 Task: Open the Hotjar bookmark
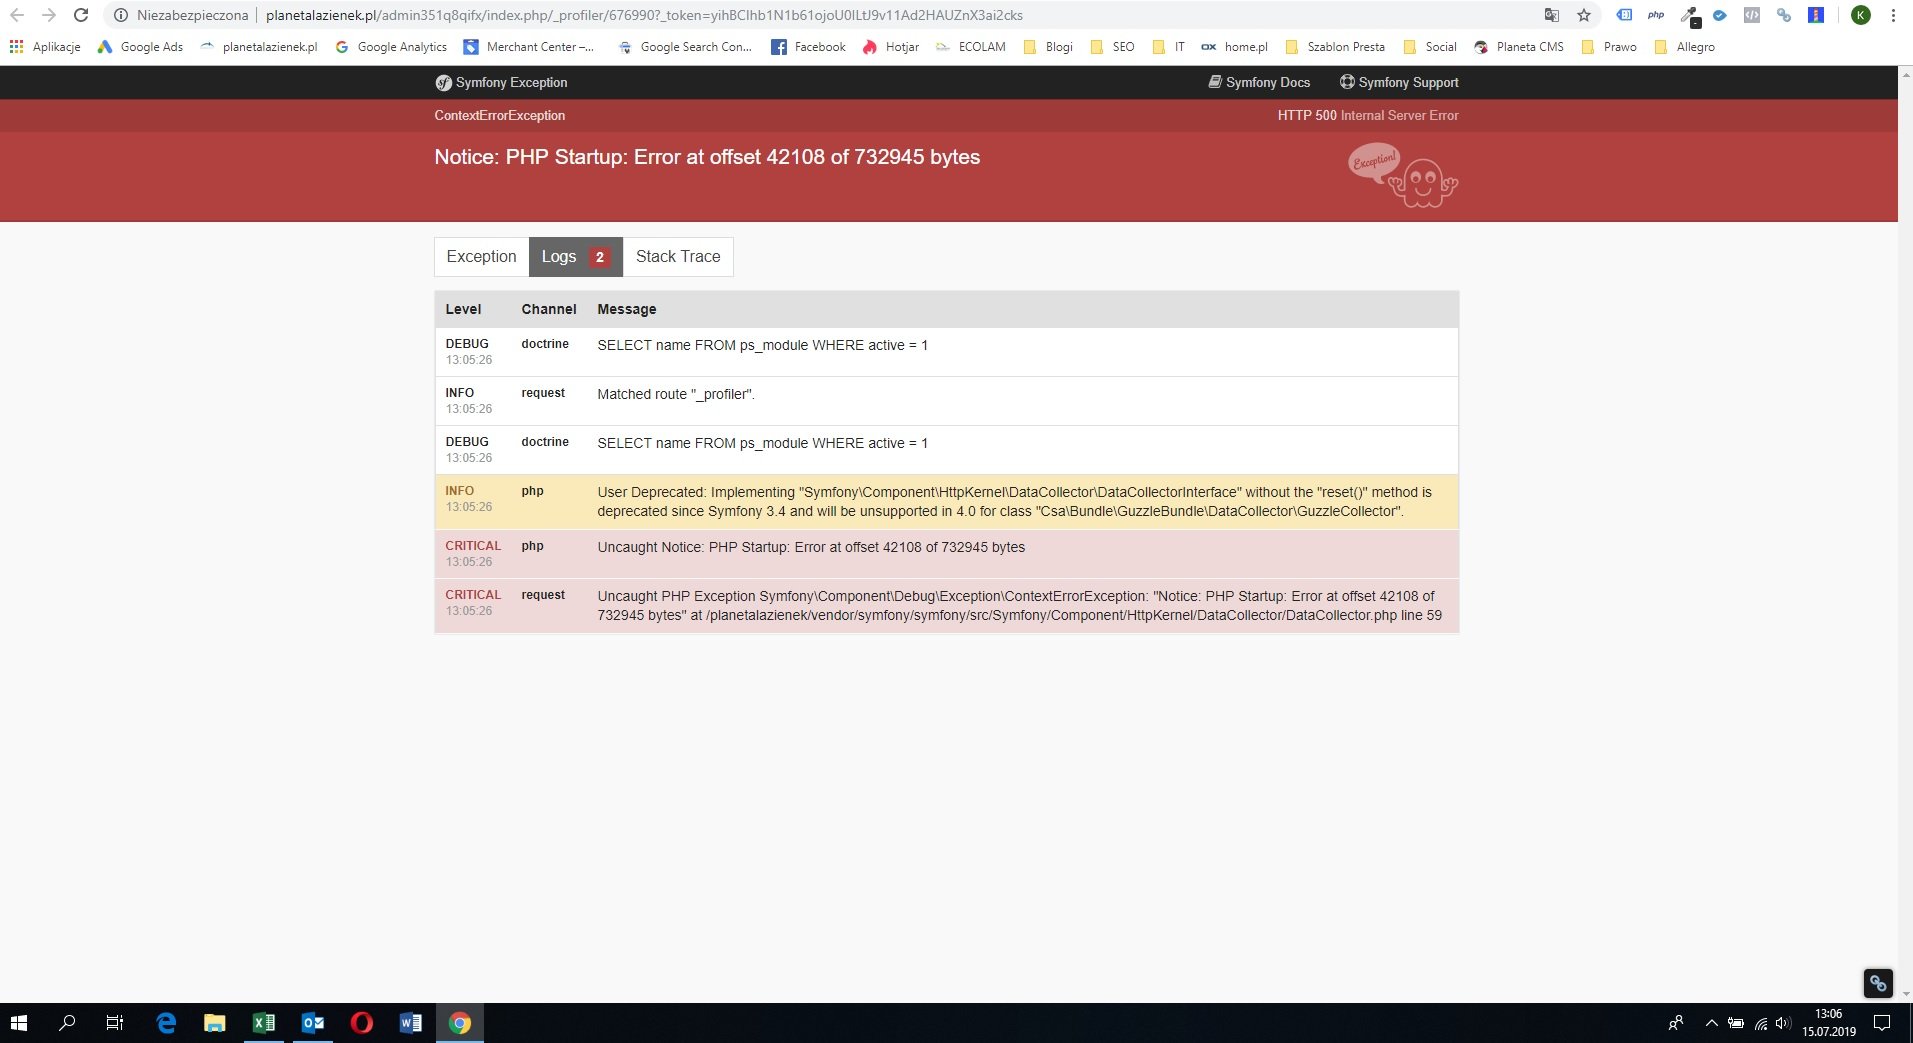[891, 47]
